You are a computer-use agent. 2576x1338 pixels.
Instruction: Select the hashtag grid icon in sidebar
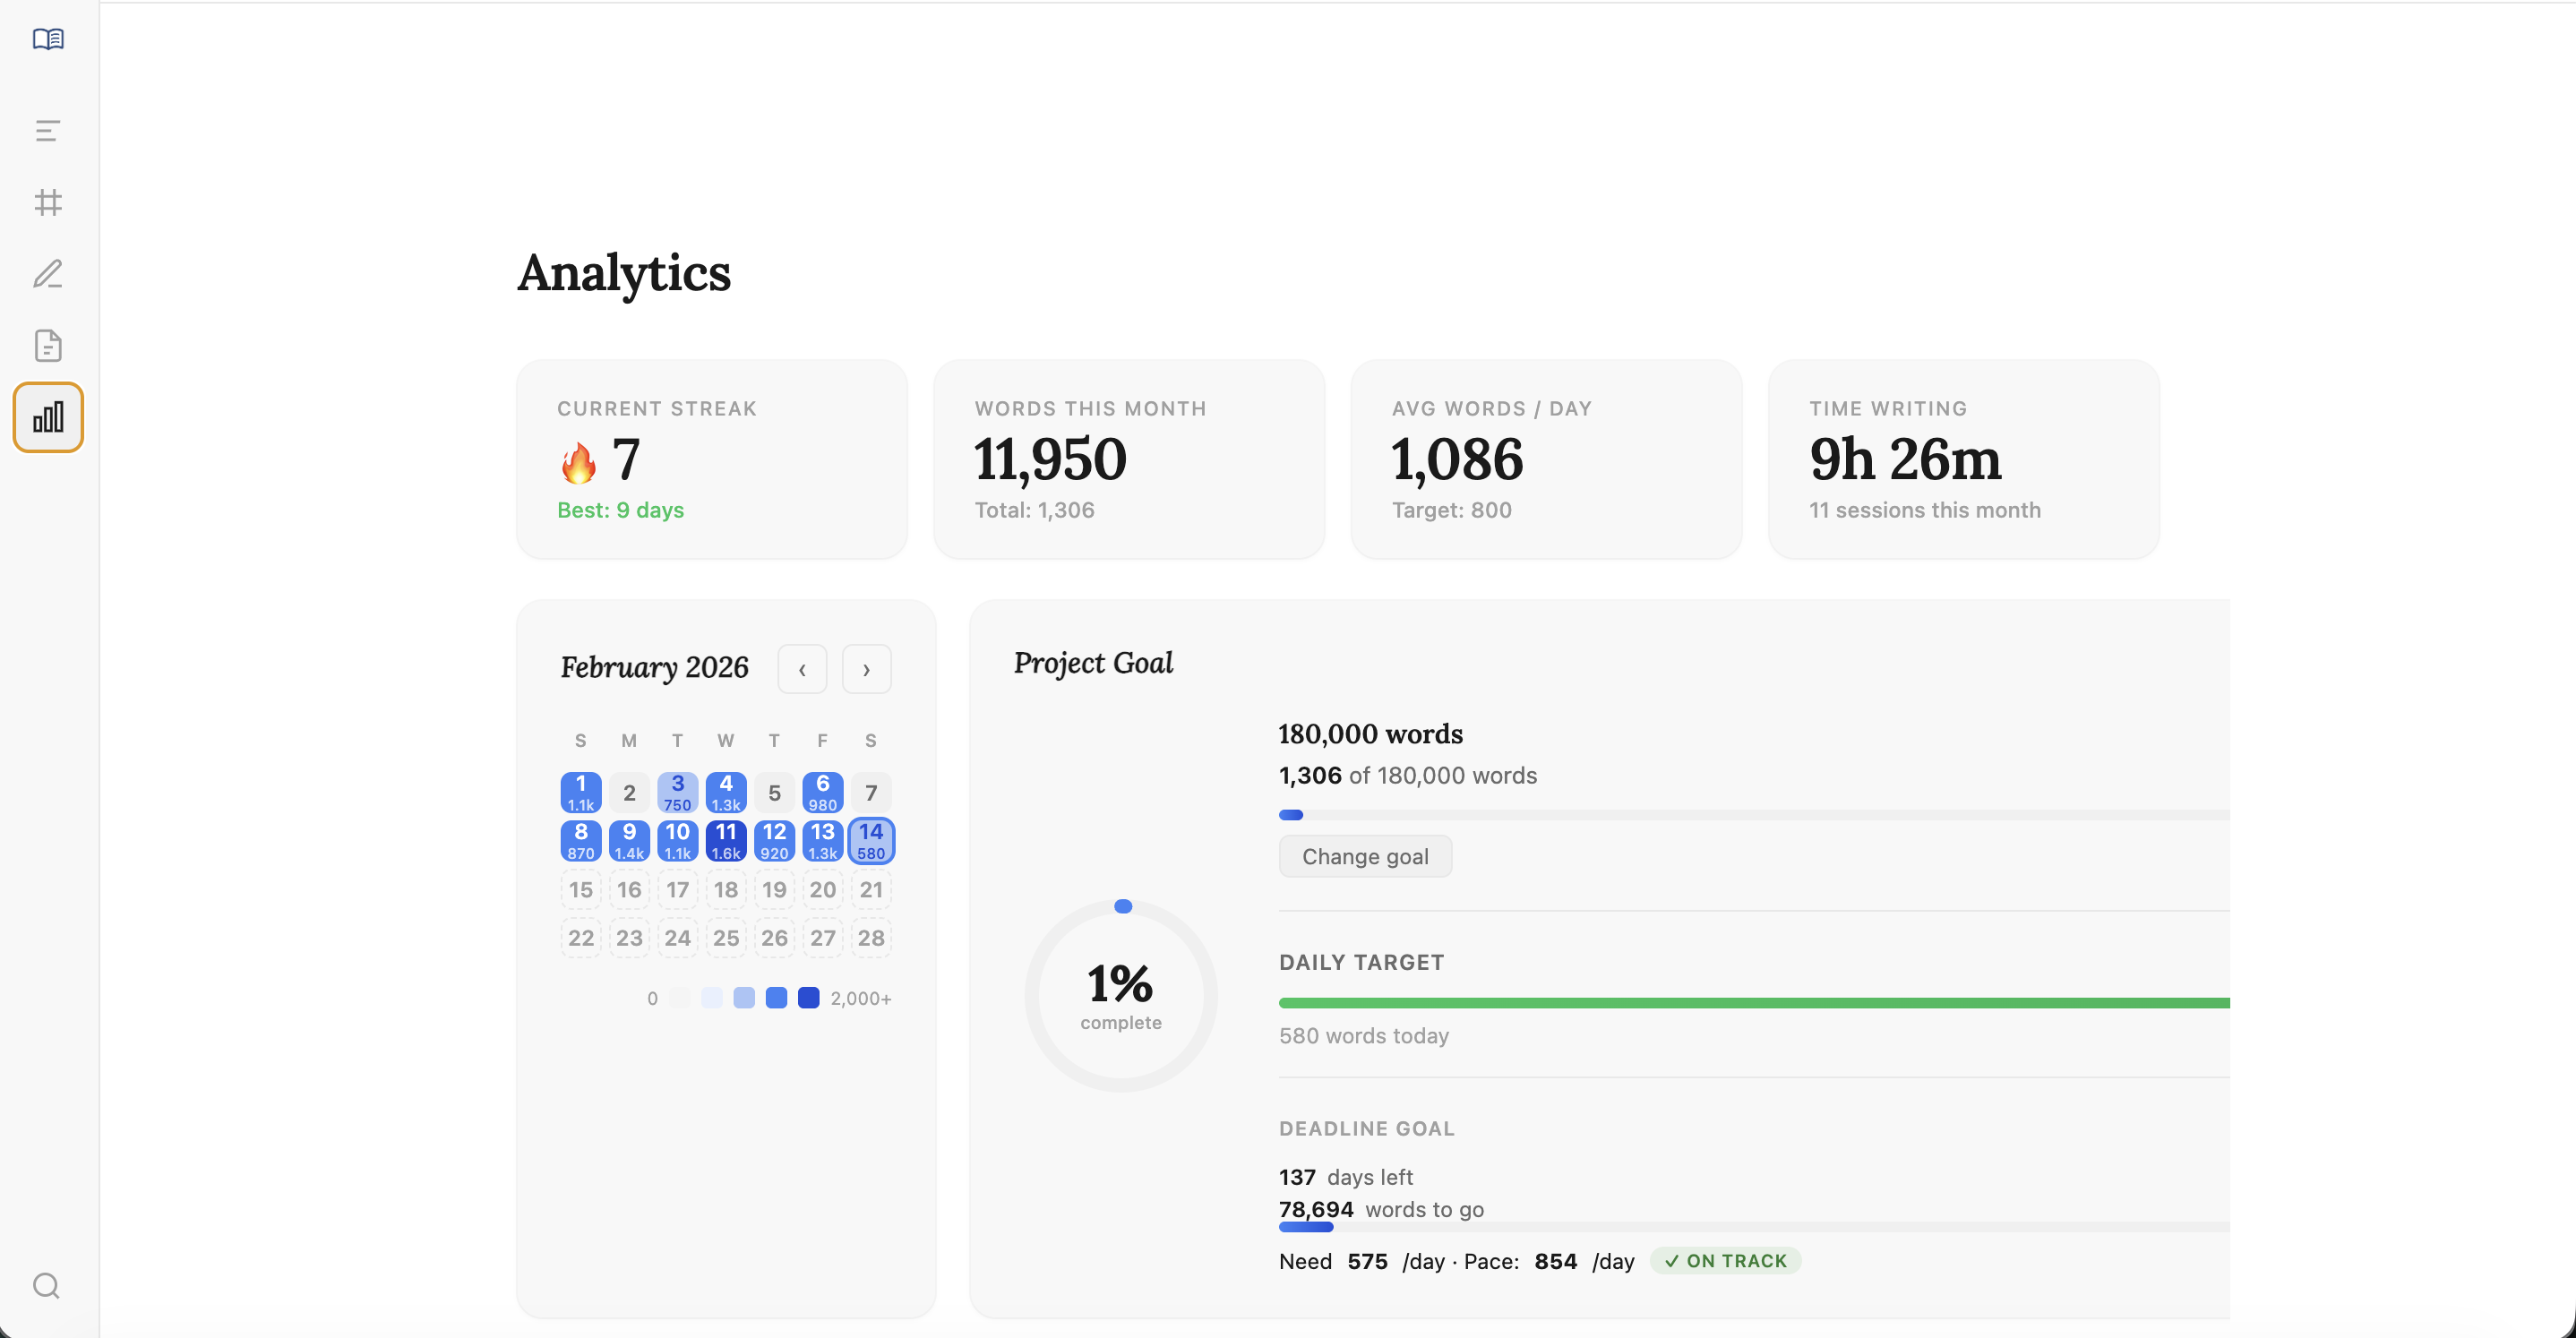click(47, 203)
